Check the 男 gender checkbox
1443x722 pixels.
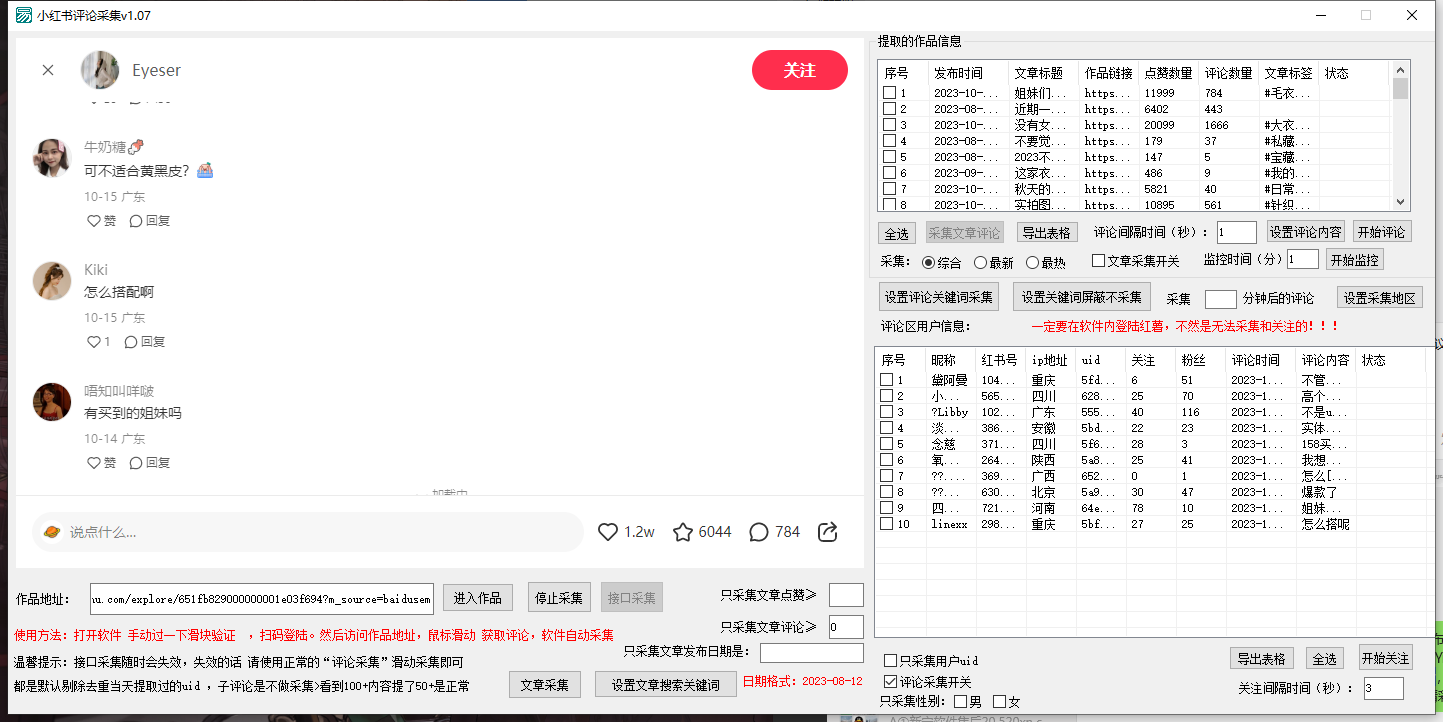pos(960,702)
